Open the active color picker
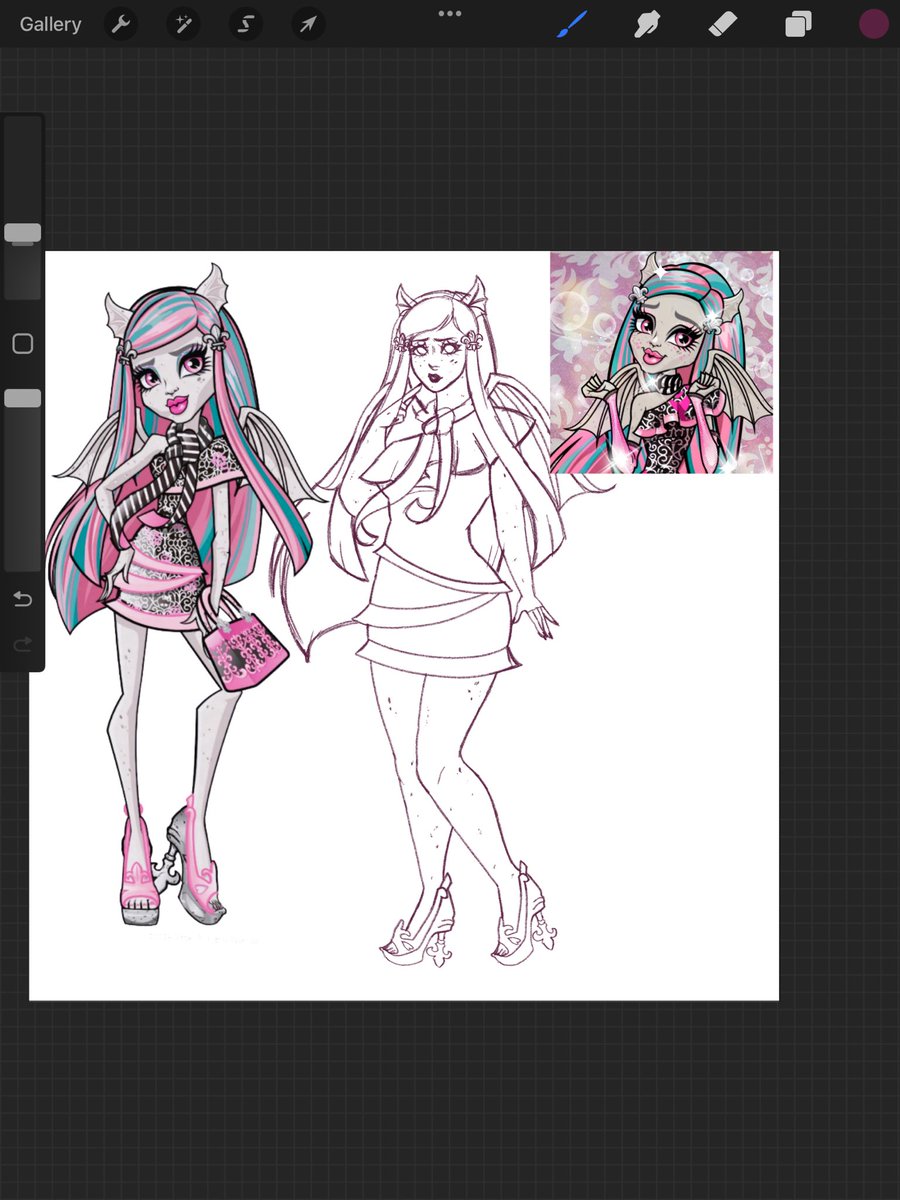 click(874, 25)
